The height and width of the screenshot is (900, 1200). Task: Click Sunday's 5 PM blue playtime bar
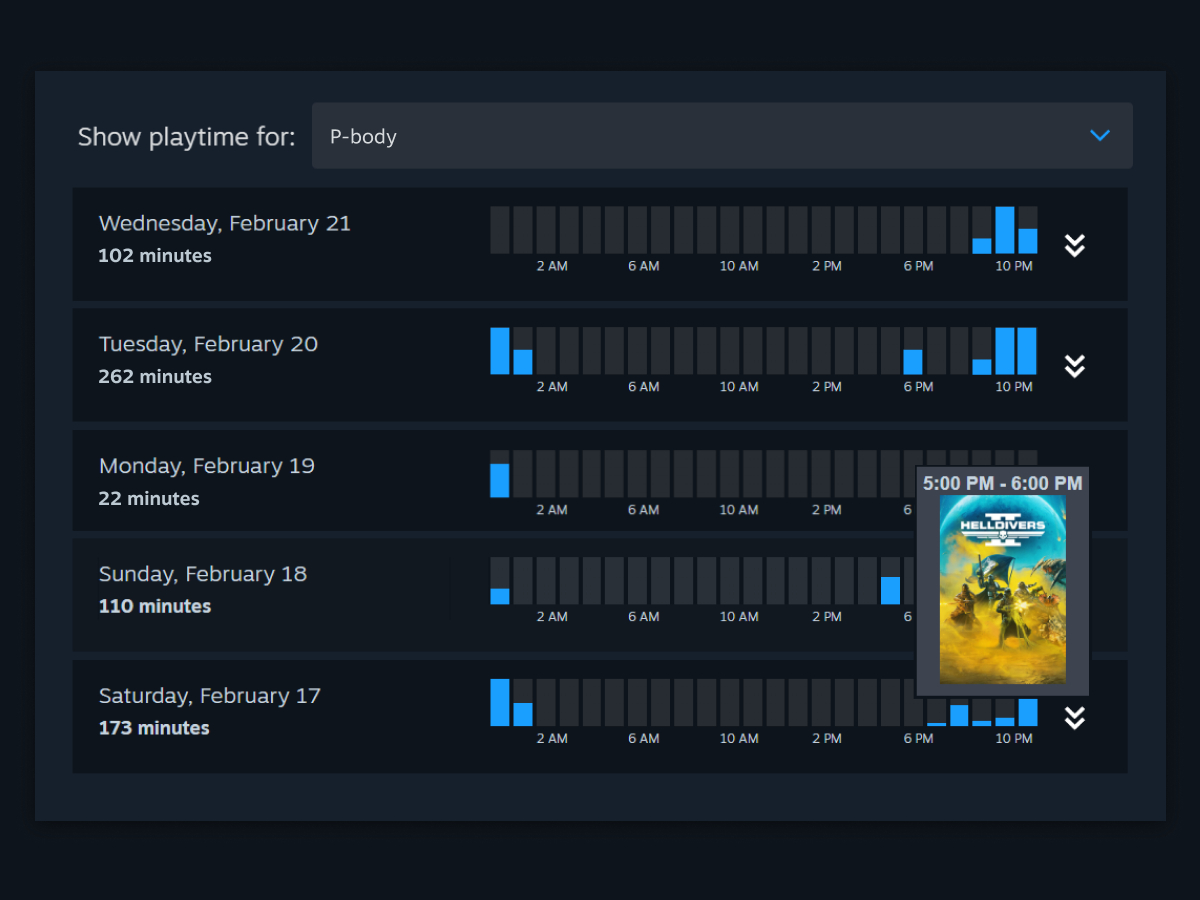pos(890,590)
